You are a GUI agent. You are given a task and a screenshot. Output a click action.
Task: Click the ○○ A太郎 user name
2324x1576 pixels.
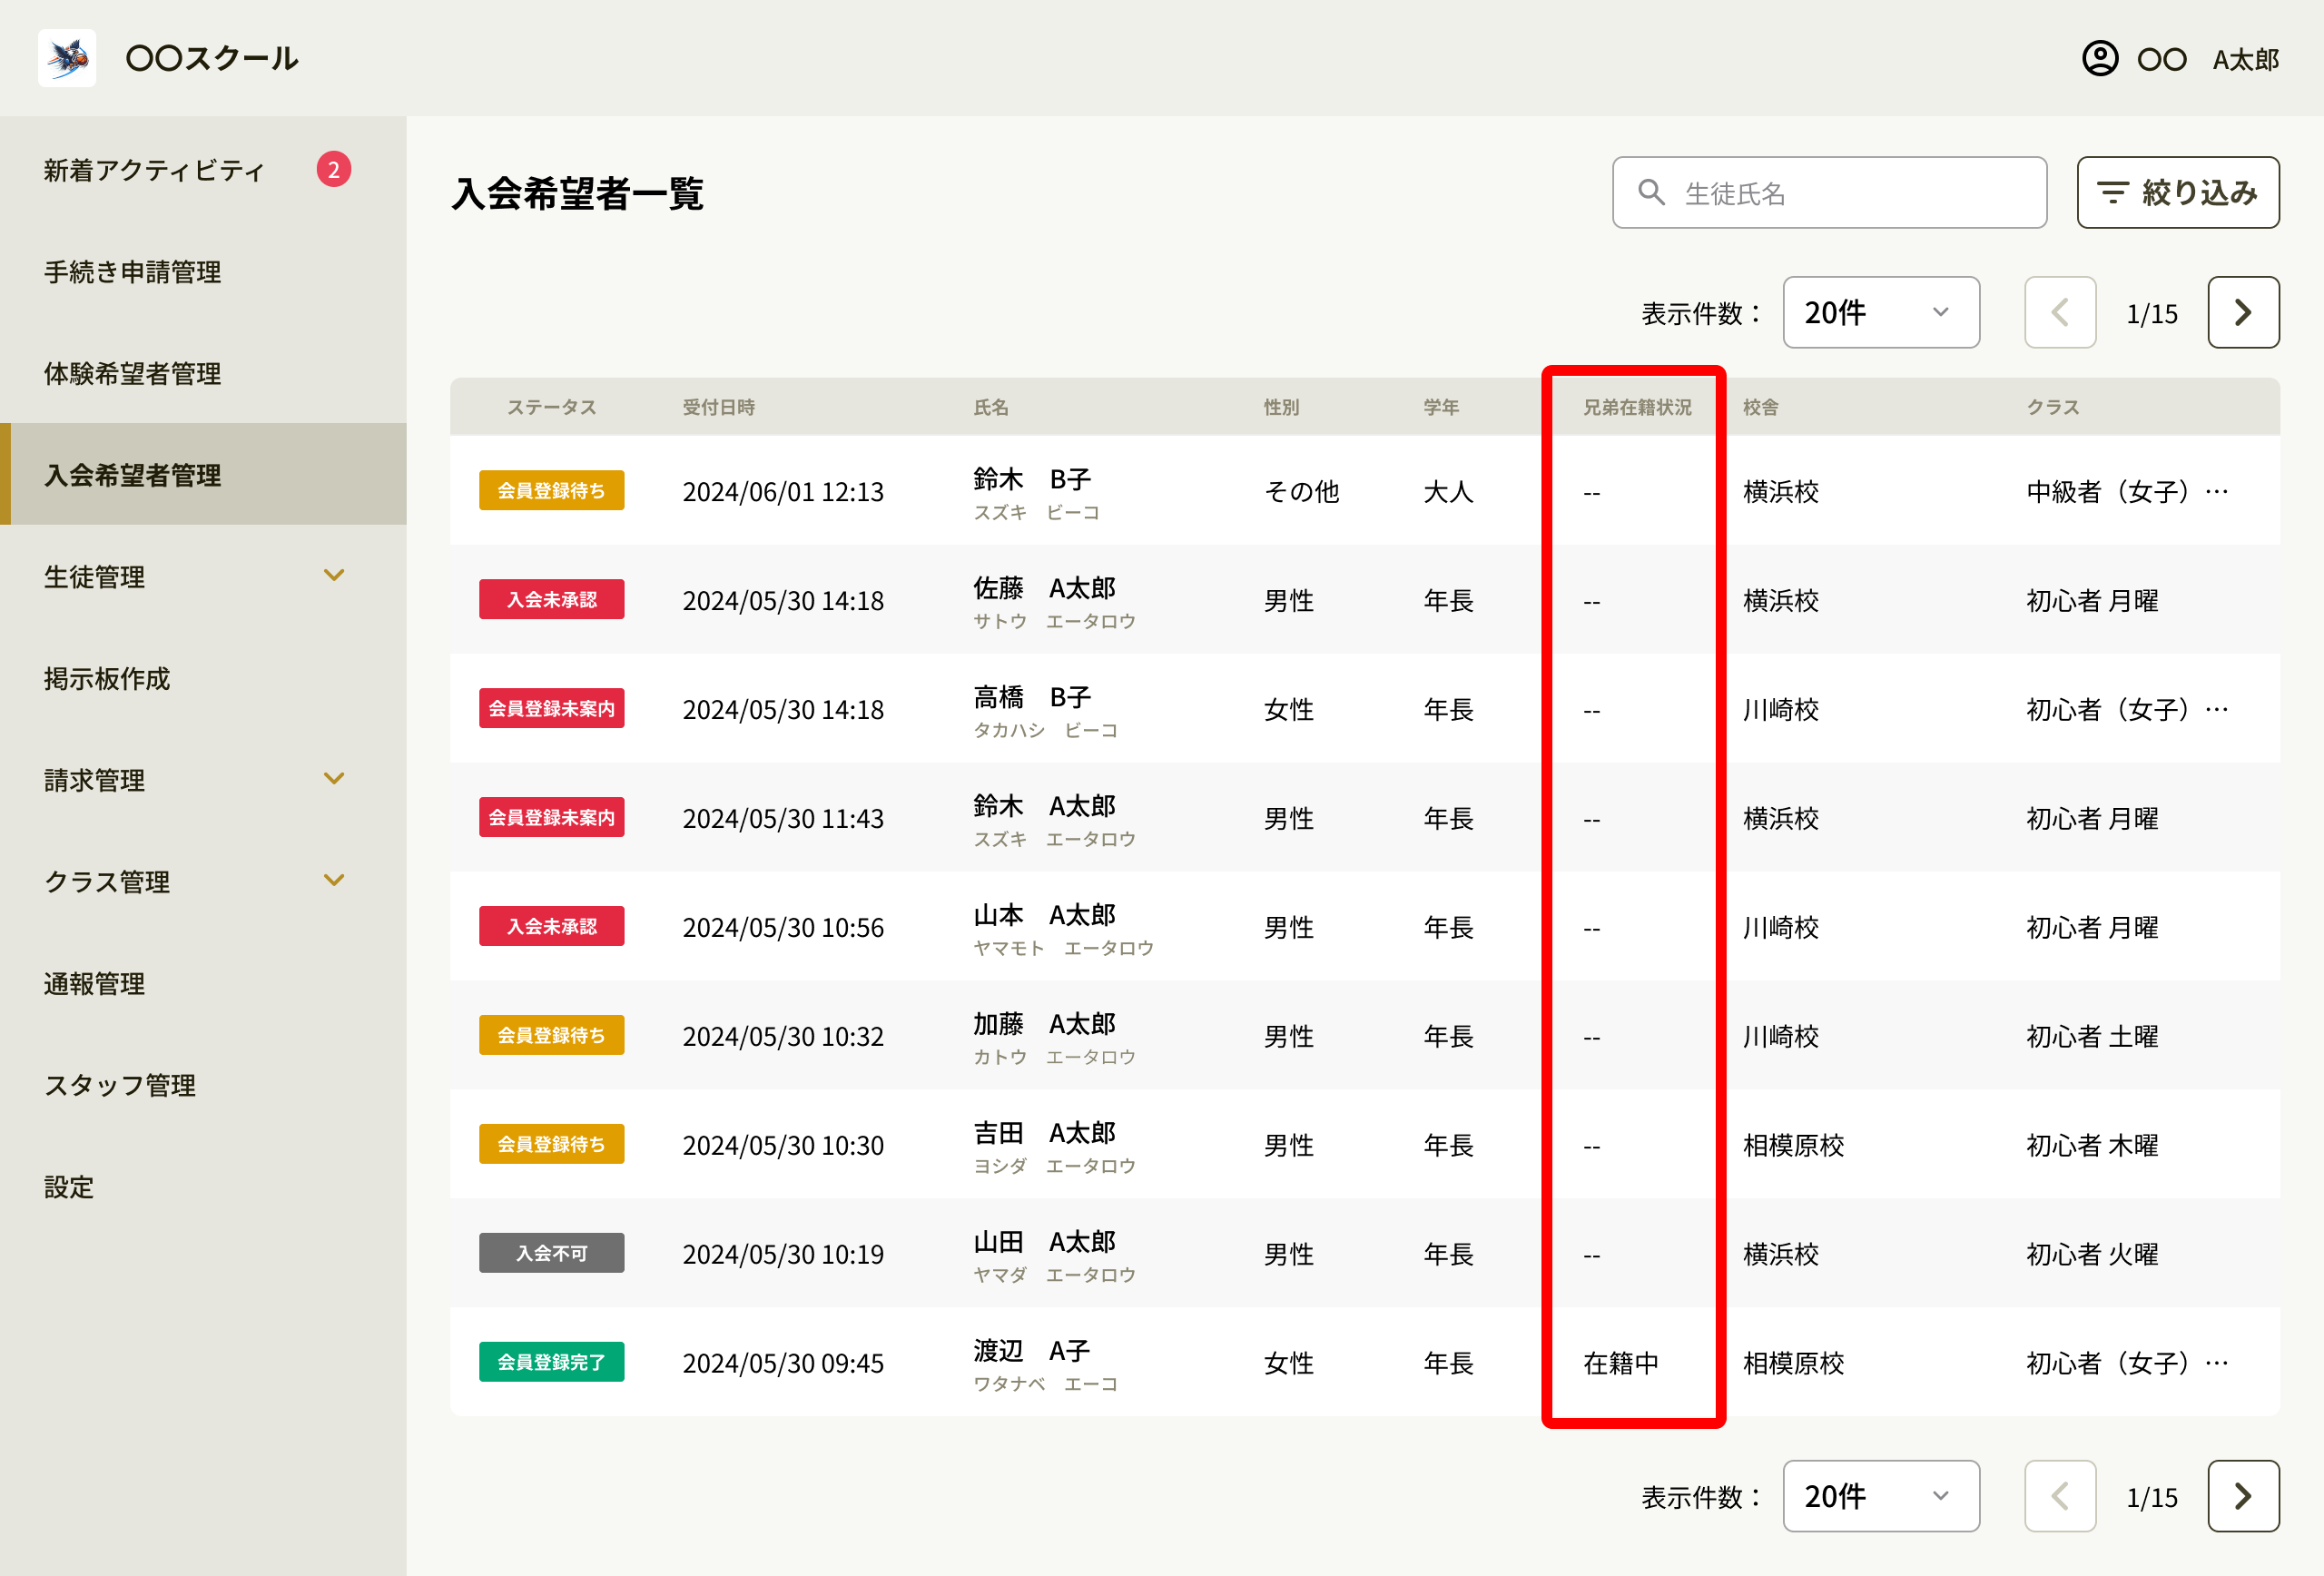tap(2207, 59)
